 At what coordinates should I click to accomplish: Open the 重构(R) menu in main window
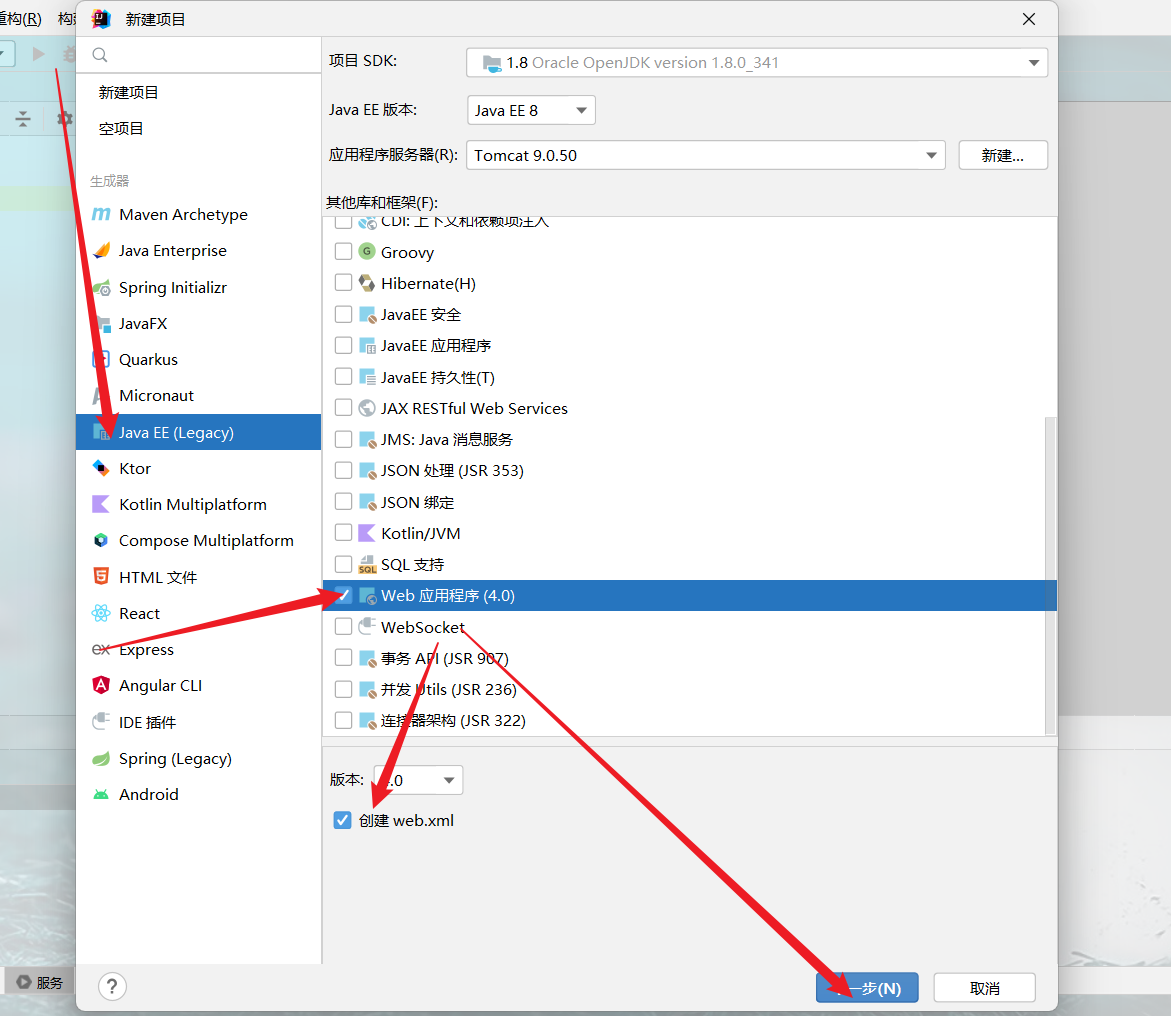pos(20,19)
